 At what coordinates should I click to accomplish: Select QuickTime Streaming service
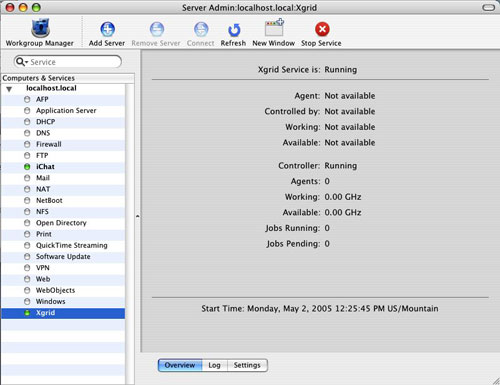pos(63,245)
